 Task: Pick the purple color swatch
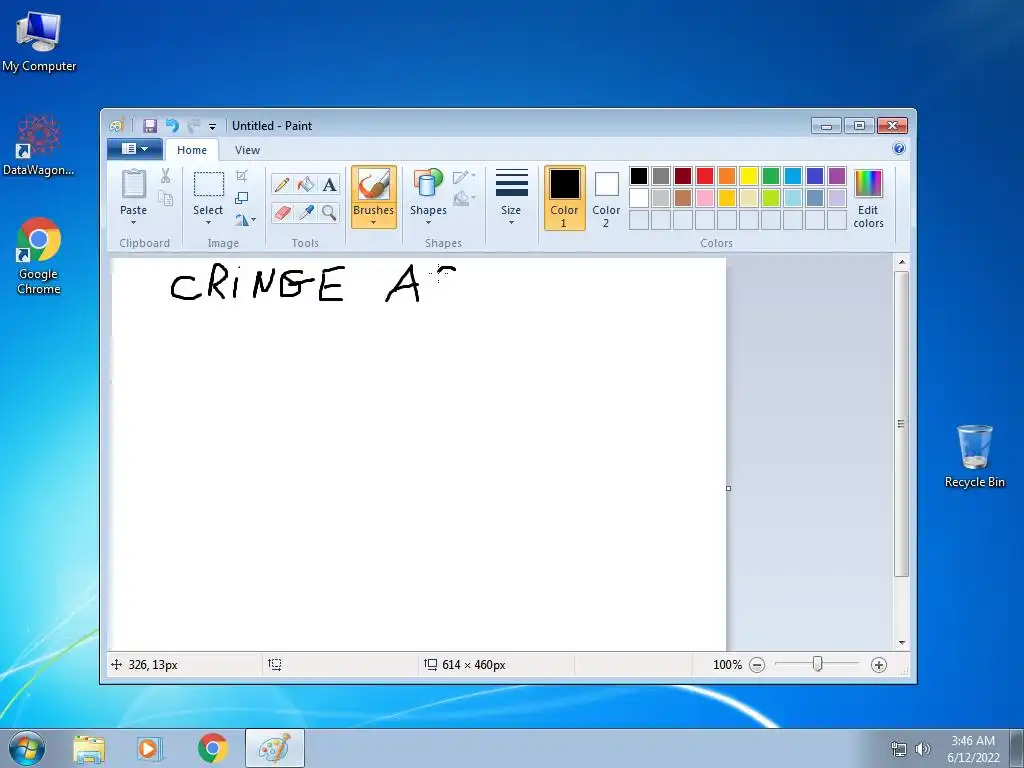(837, 176)
